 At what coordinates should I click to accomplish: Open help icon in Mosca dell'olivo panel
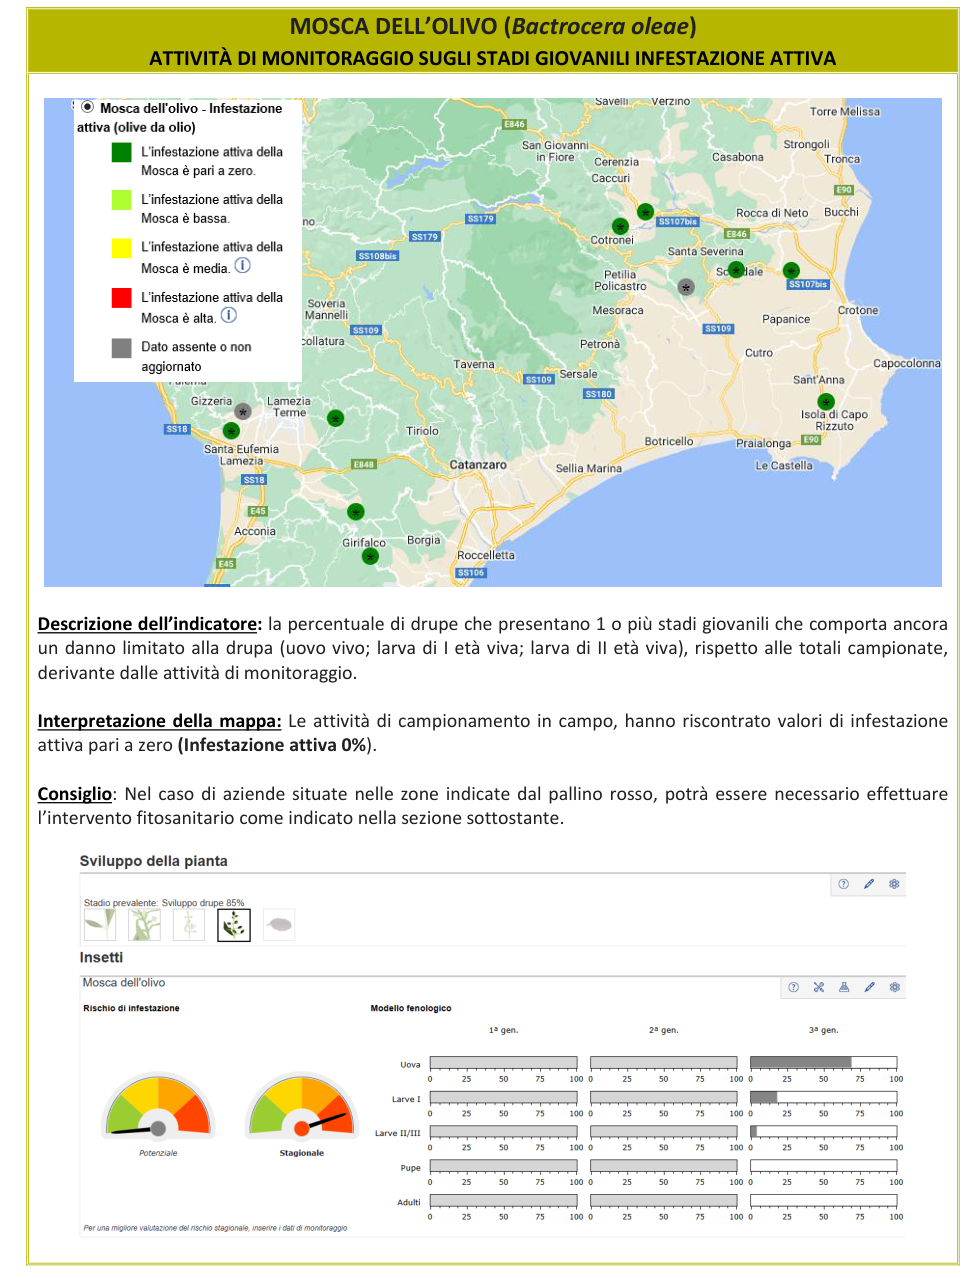[x=793, y=987]
